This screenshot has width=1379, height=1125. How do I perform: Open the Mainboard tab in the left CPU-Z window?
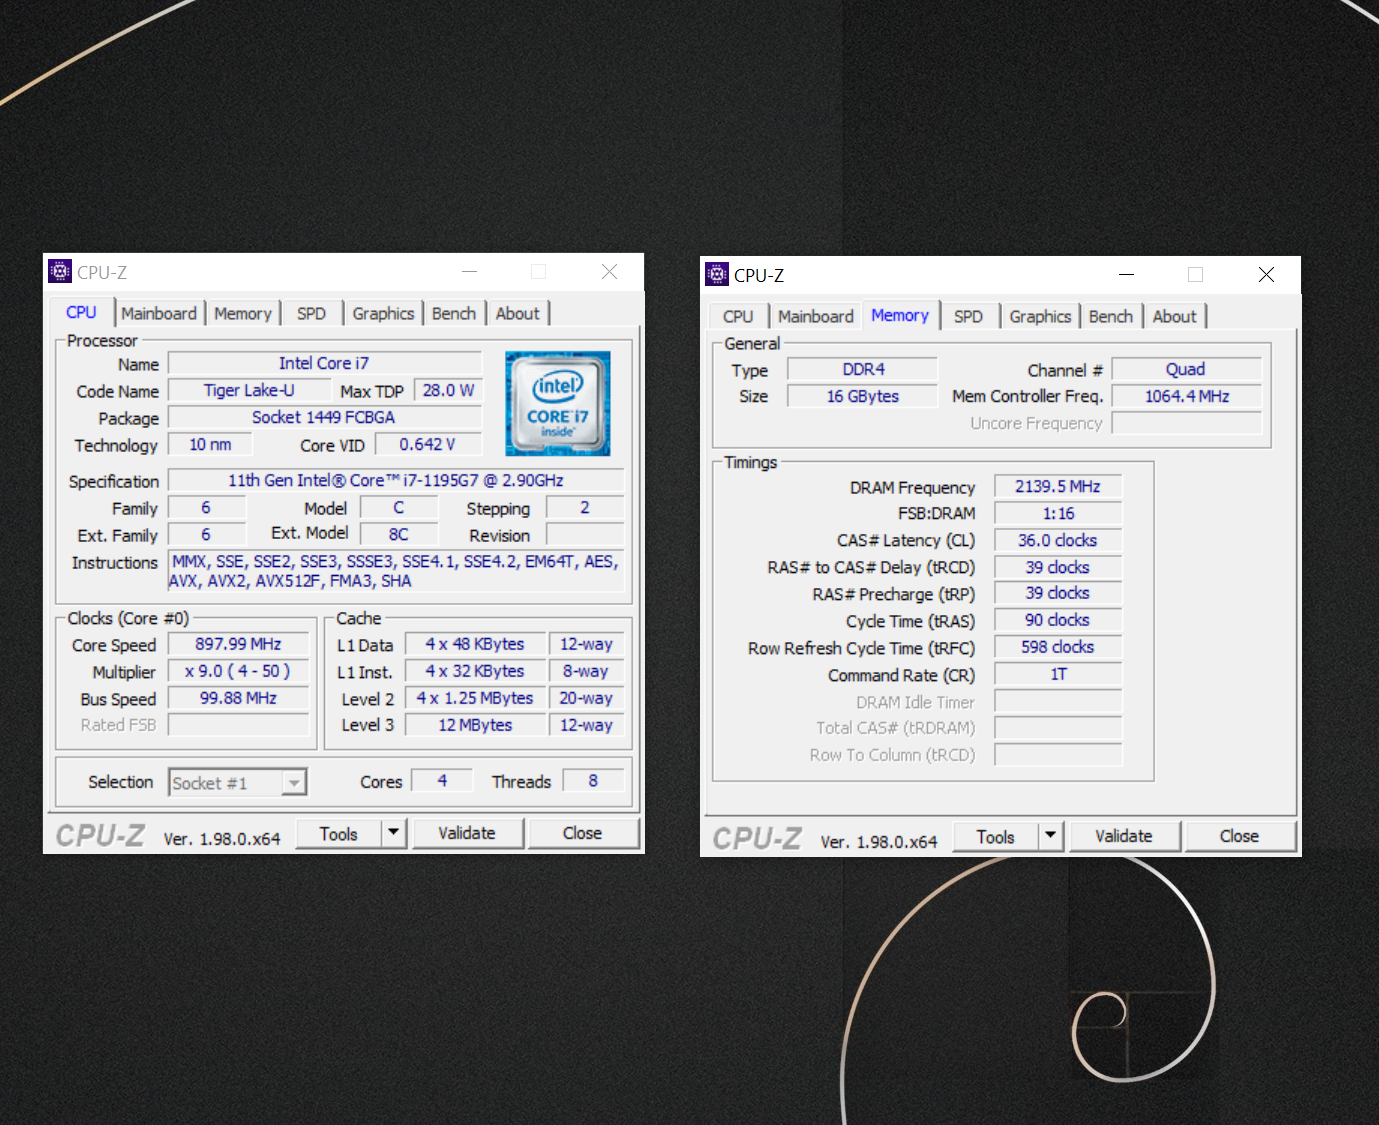coord(159,313)
